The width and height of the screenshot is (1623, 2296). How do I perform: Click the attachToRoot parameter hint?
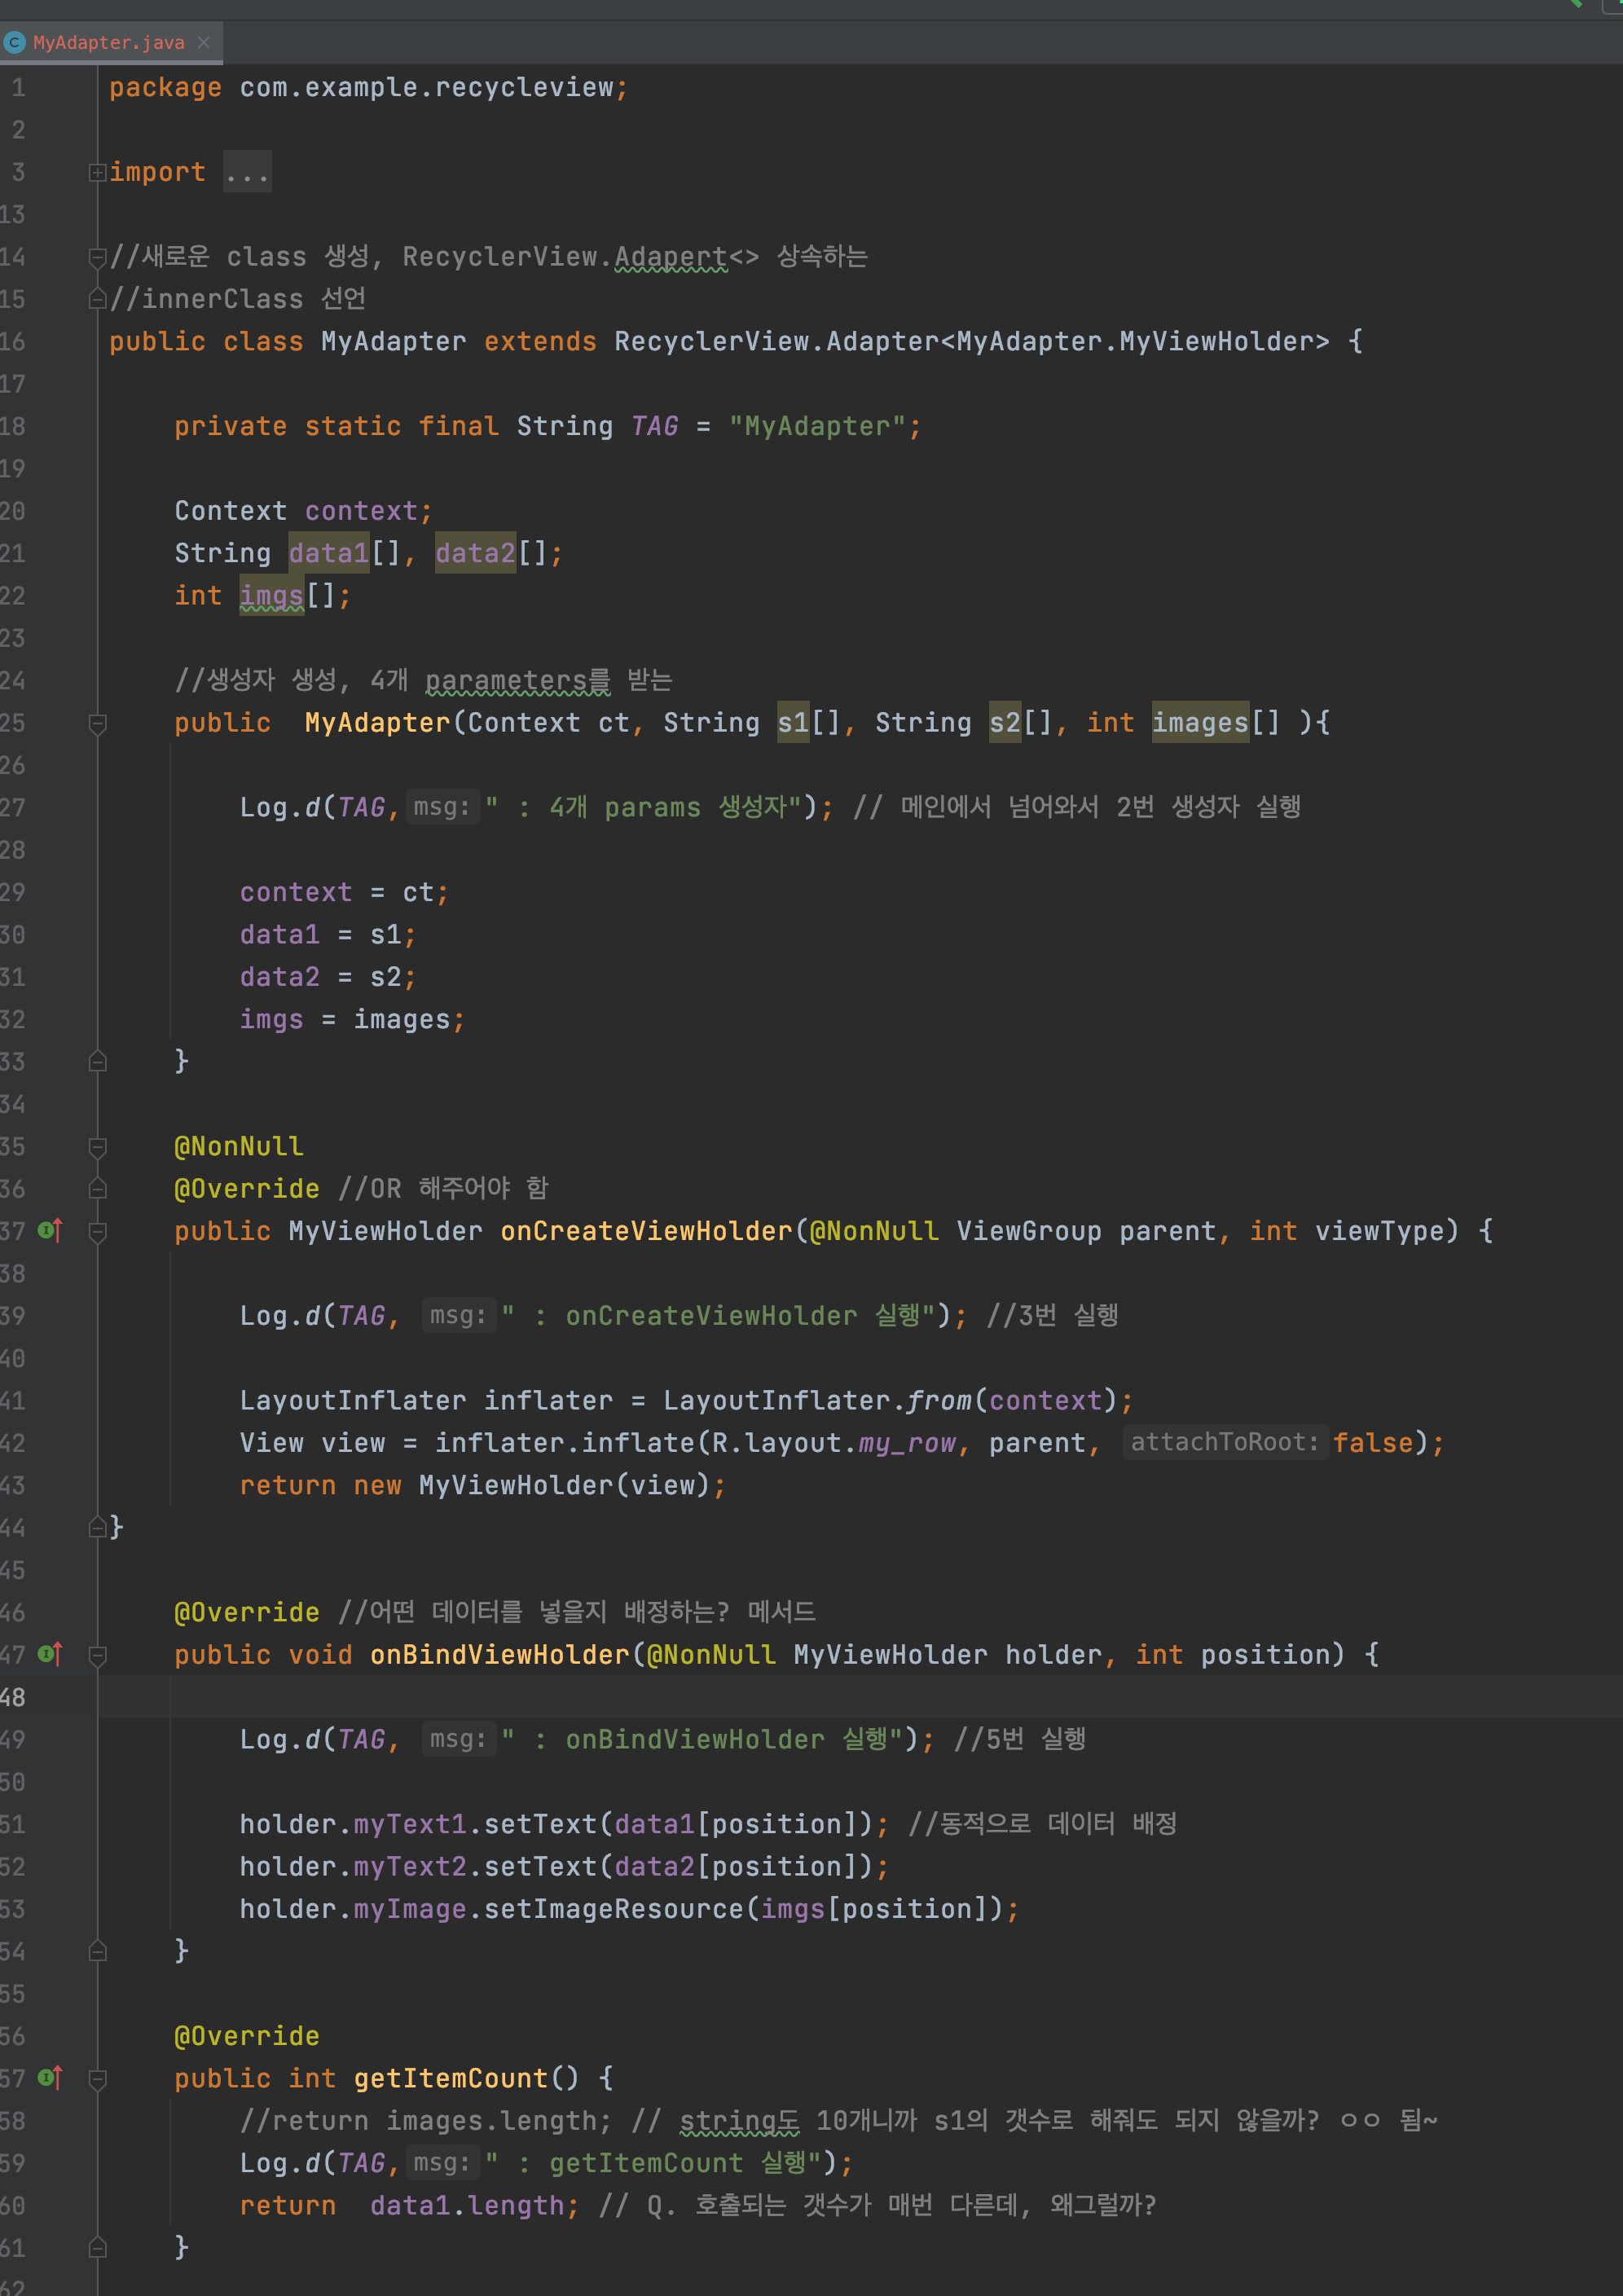click(x=1224, y=1442)
